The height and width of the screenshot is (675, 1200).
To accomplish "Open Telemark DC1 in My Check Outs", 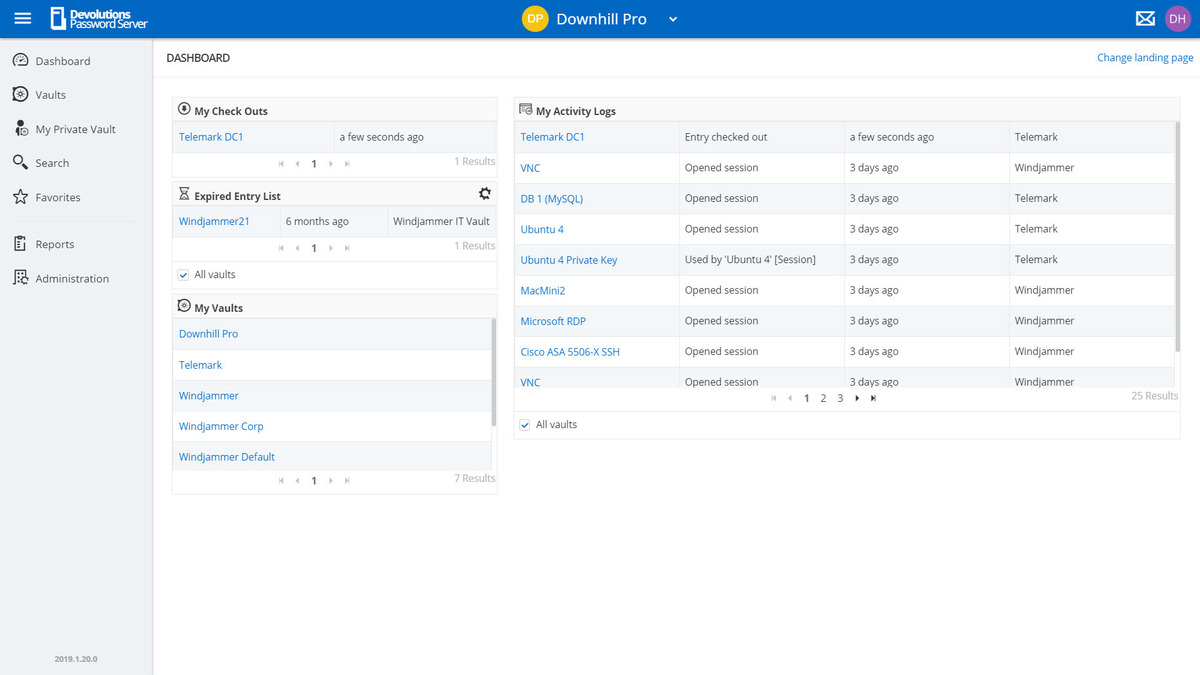I will 211,137.
